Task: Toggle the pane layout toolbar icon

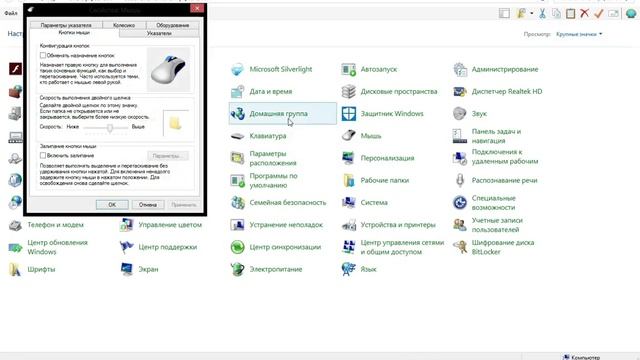Action: (x=504, y=13)
